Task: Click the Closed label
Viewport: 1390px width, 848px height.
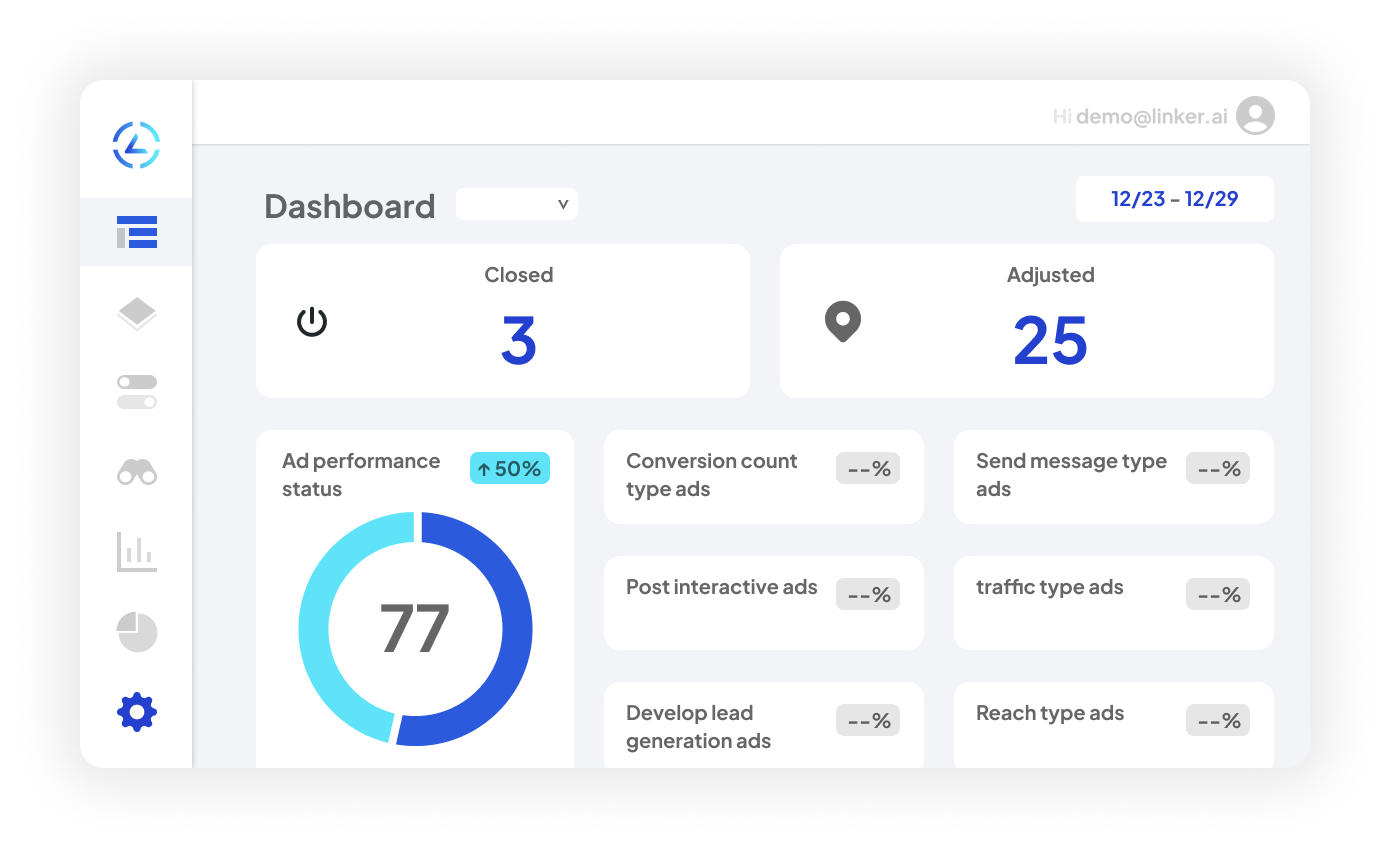Action: 519,275
